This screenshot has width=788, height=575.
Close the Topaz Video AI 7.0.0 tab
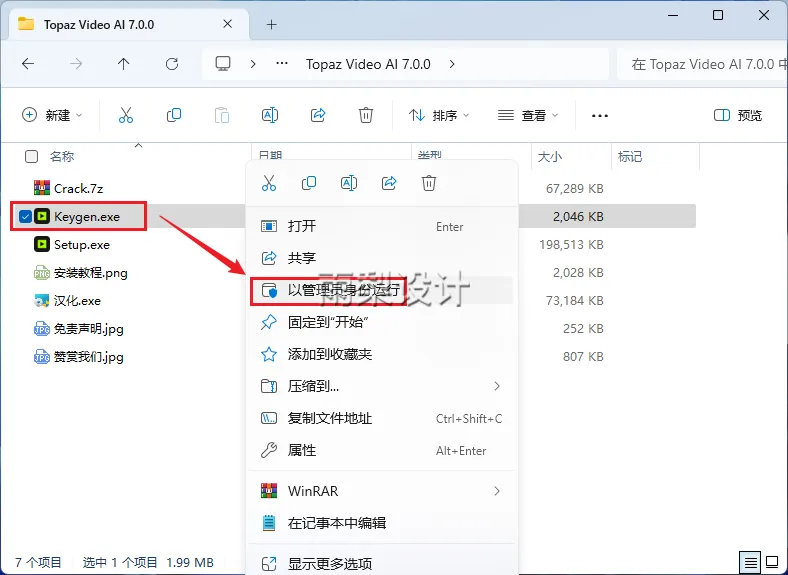(x=228, y=24)
